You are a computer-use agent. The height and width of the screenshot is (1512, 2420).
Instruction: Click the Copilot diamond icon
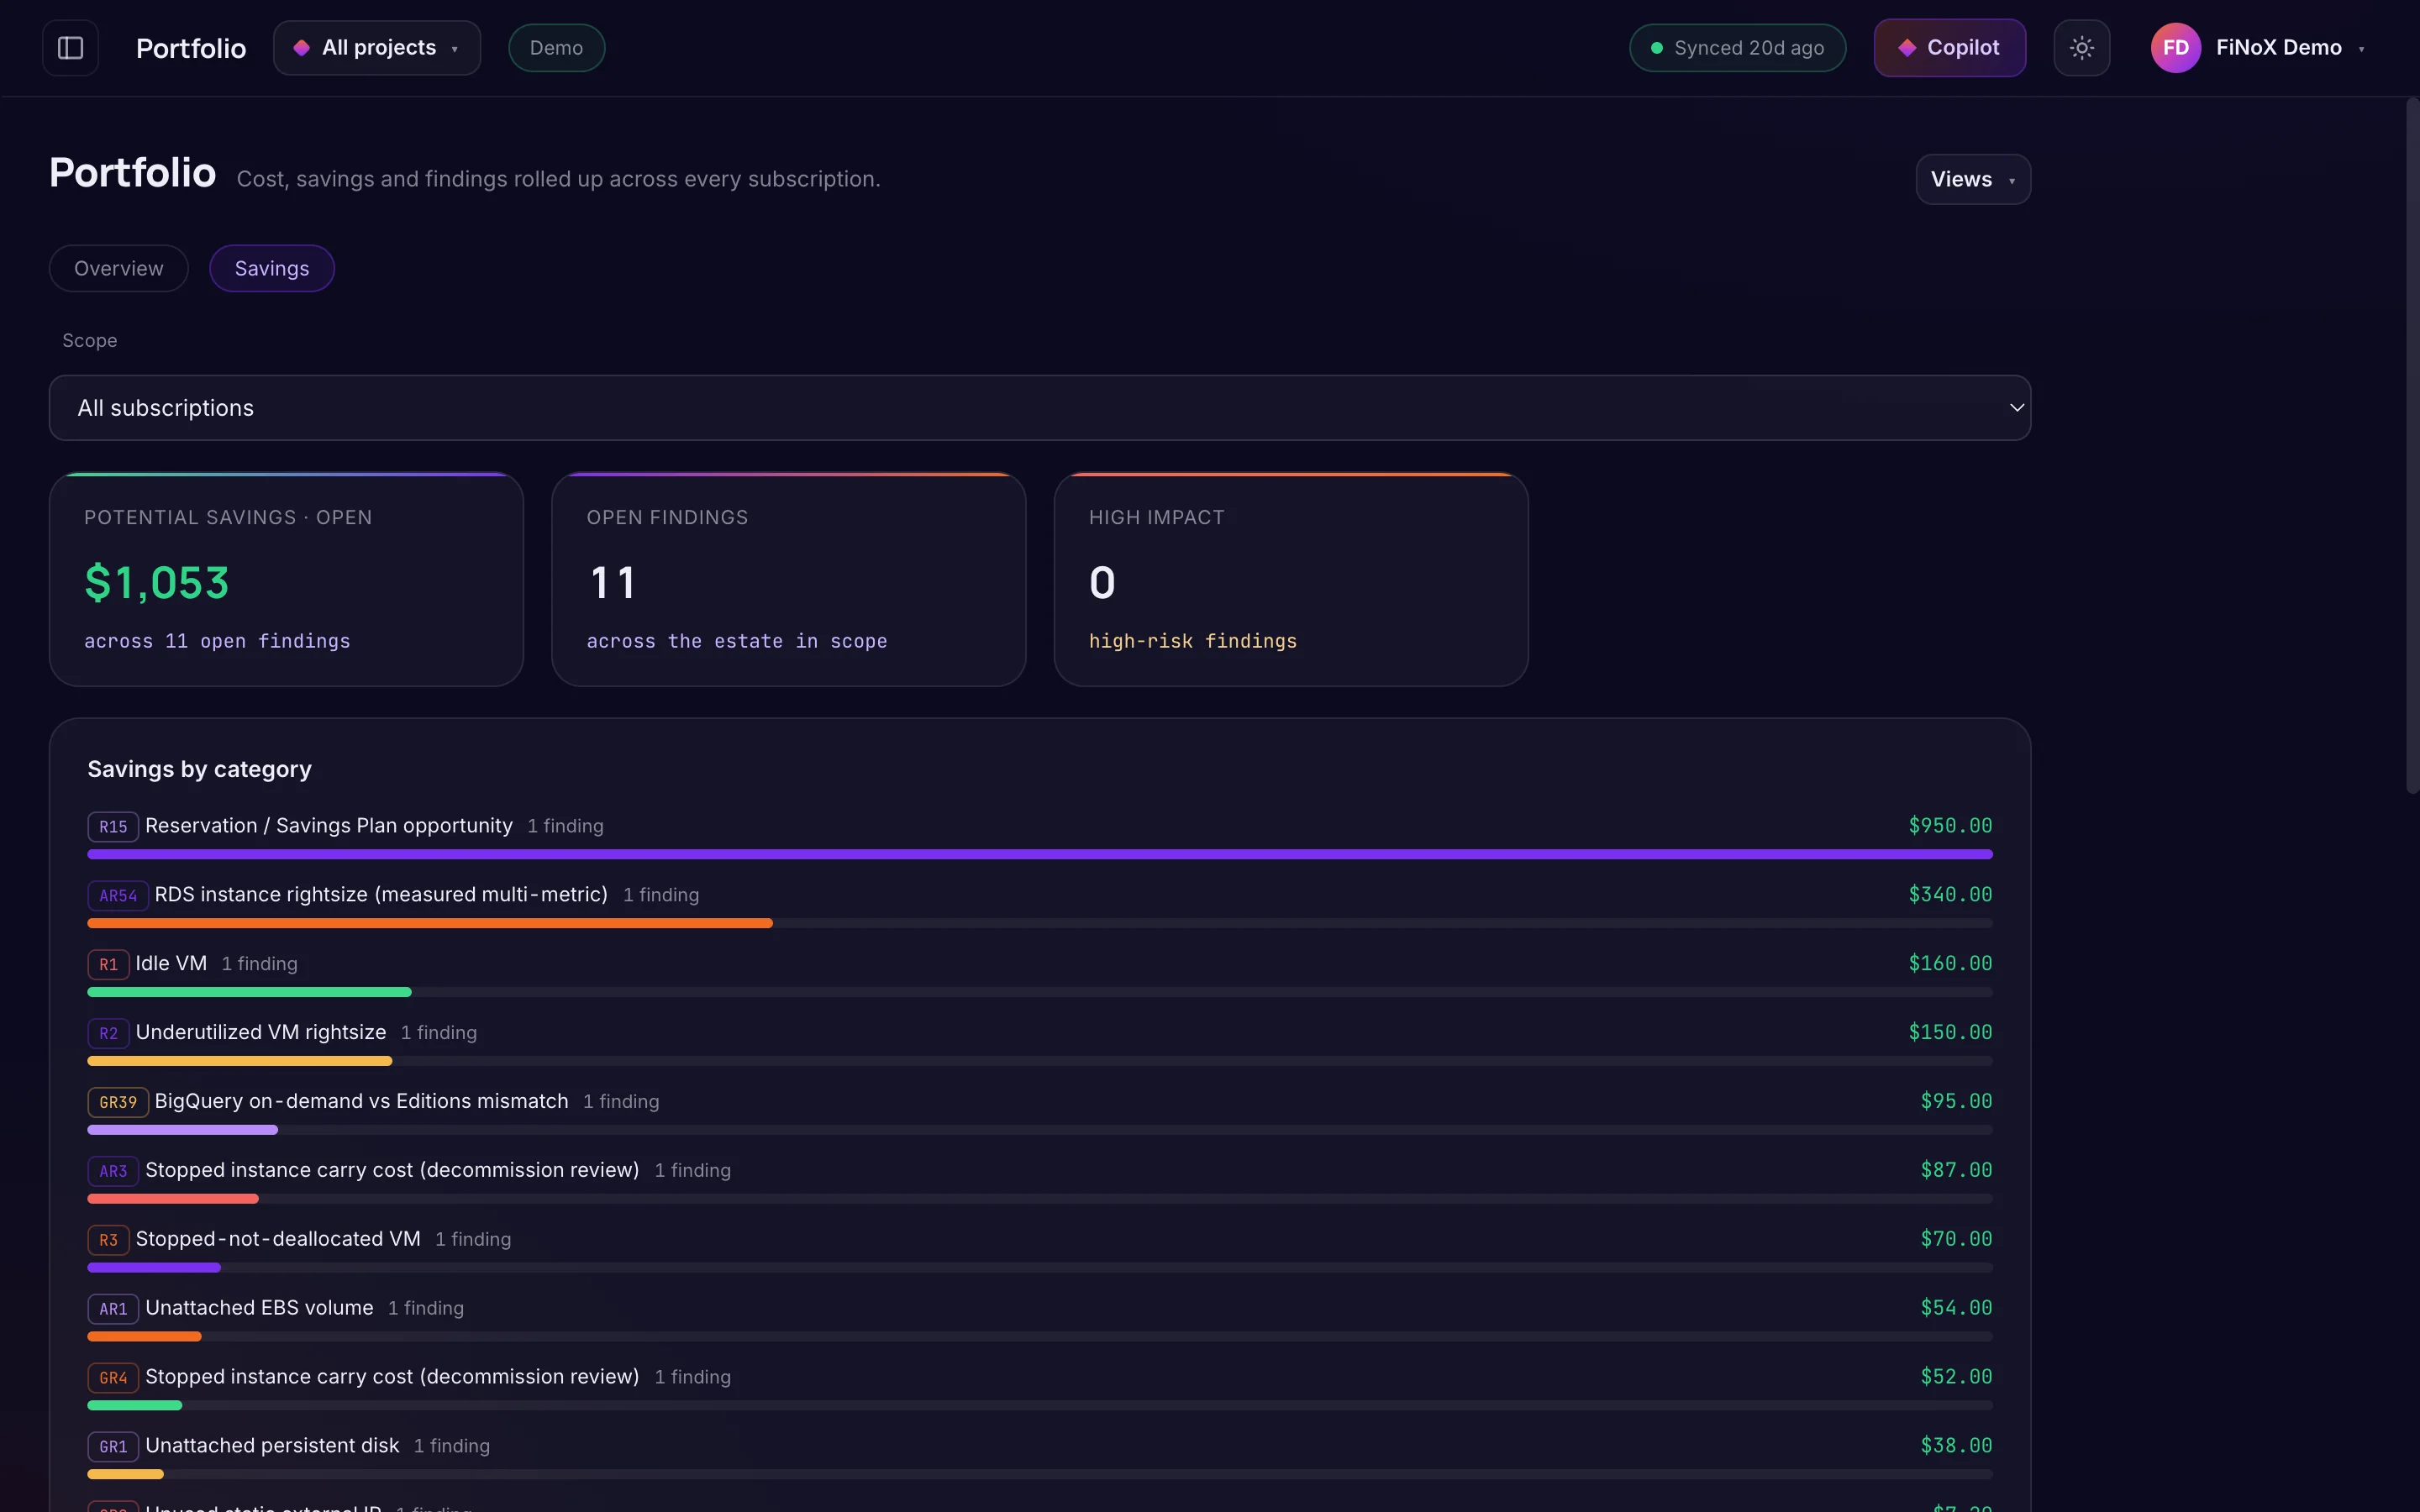[x=1906, y=48]
